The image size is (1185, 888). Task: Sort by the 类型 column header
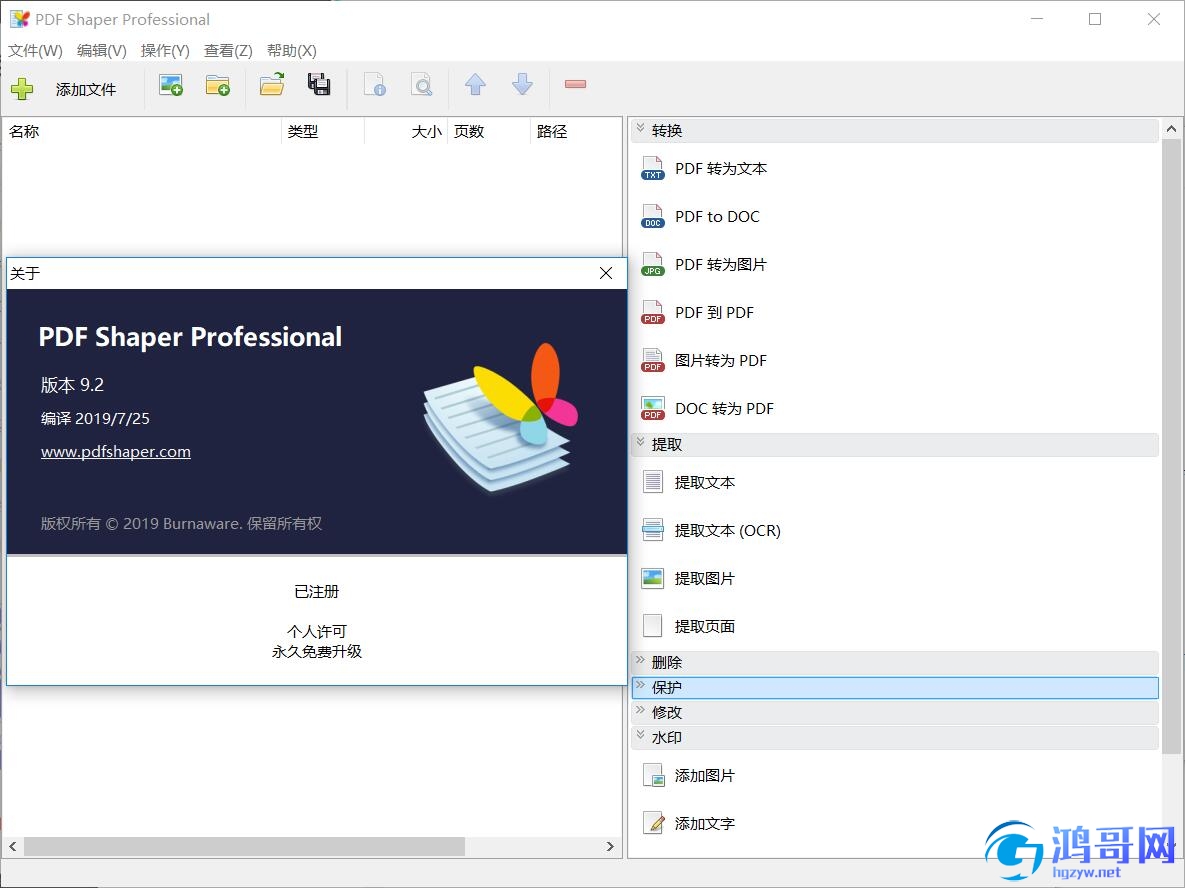click(x=323, y=131)
